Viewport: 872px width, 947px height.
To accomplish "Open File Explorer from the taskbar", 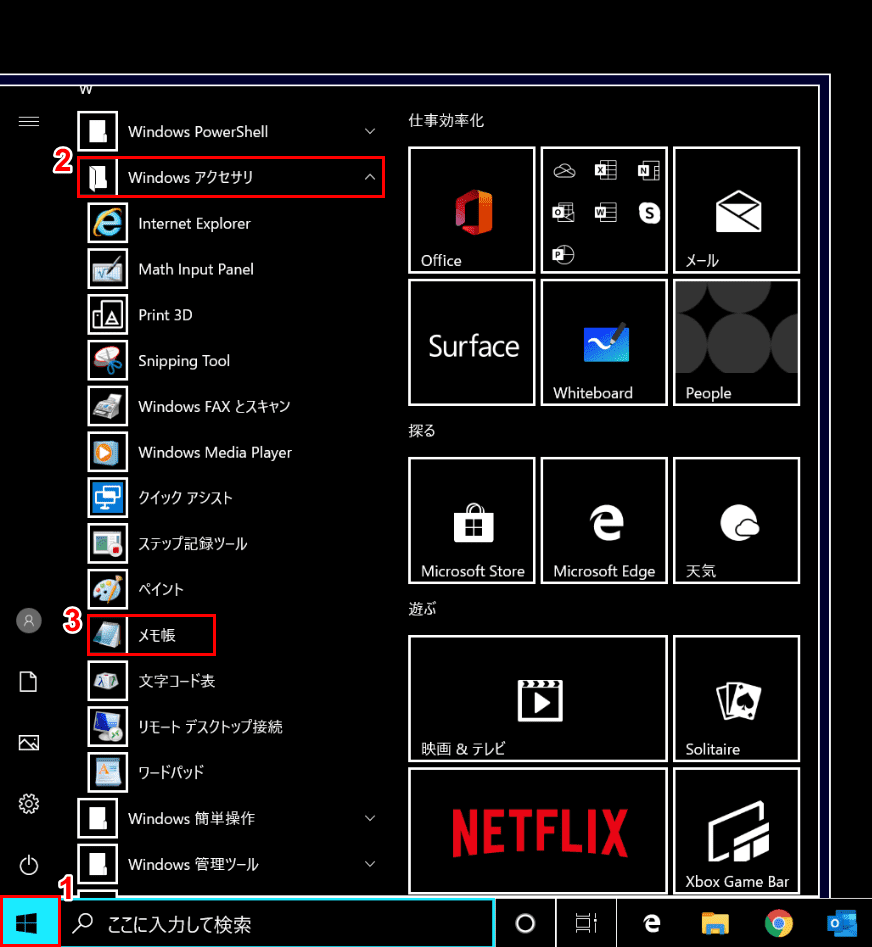I will 715,923.
